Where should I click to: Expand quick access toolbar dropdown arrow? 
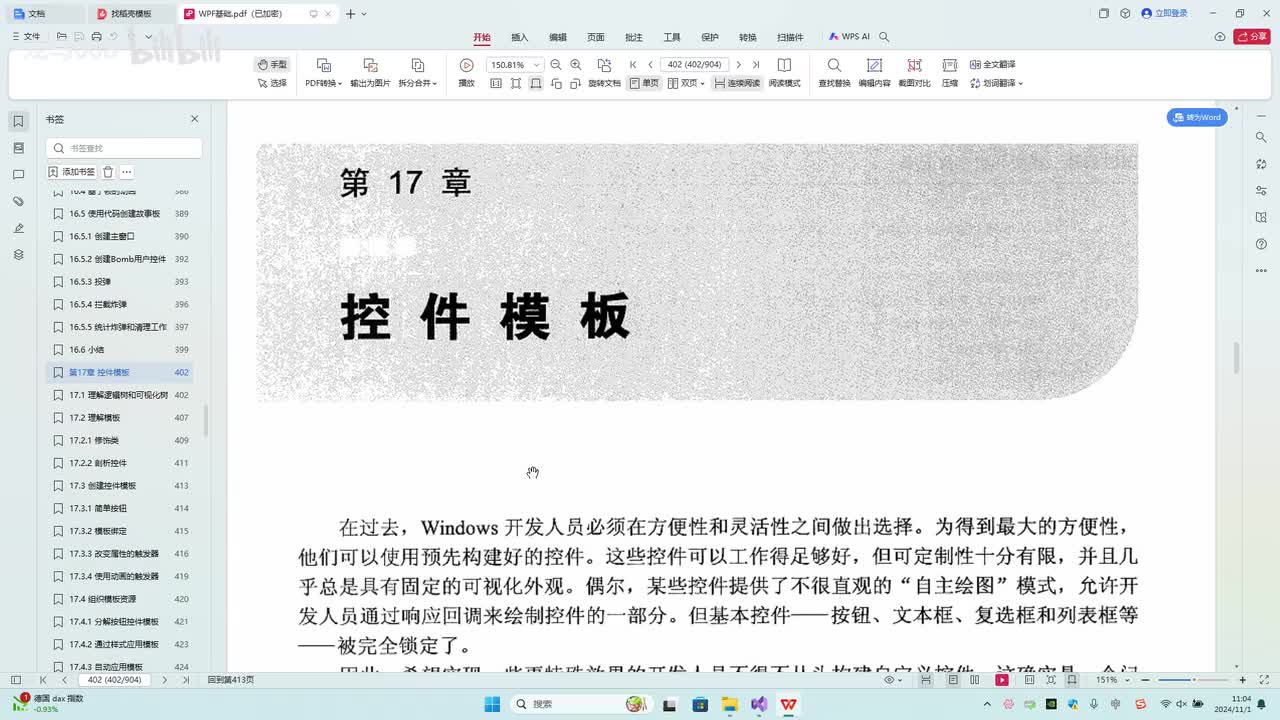[x=149, y=36]
